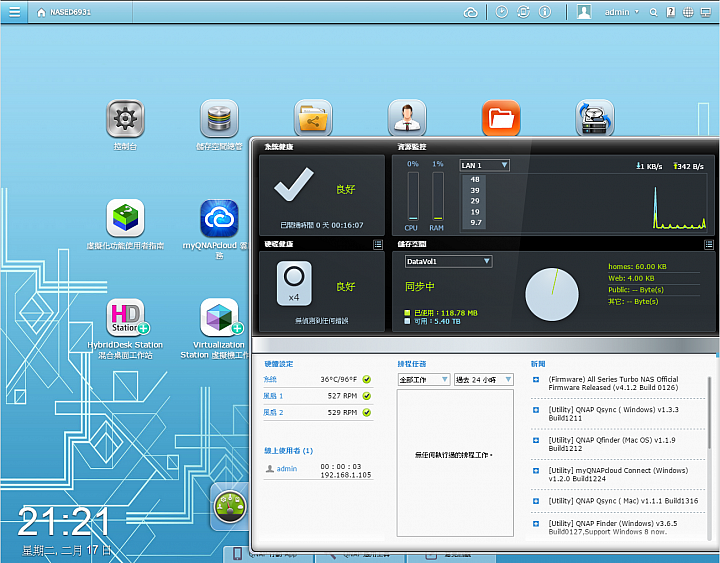Open the Backup Station drive icon
Screen dimensions: 720x563
click(595, 118)
